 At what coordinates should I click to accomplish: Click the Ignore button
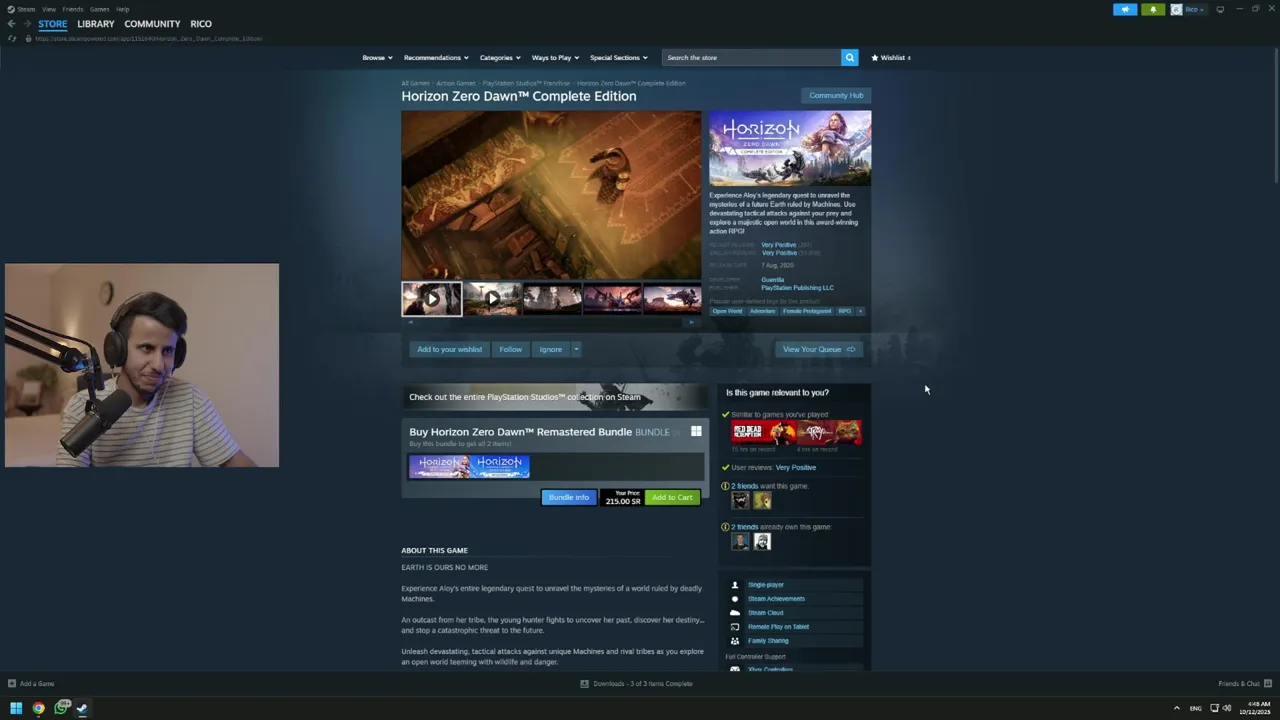[x=550, y=349]
